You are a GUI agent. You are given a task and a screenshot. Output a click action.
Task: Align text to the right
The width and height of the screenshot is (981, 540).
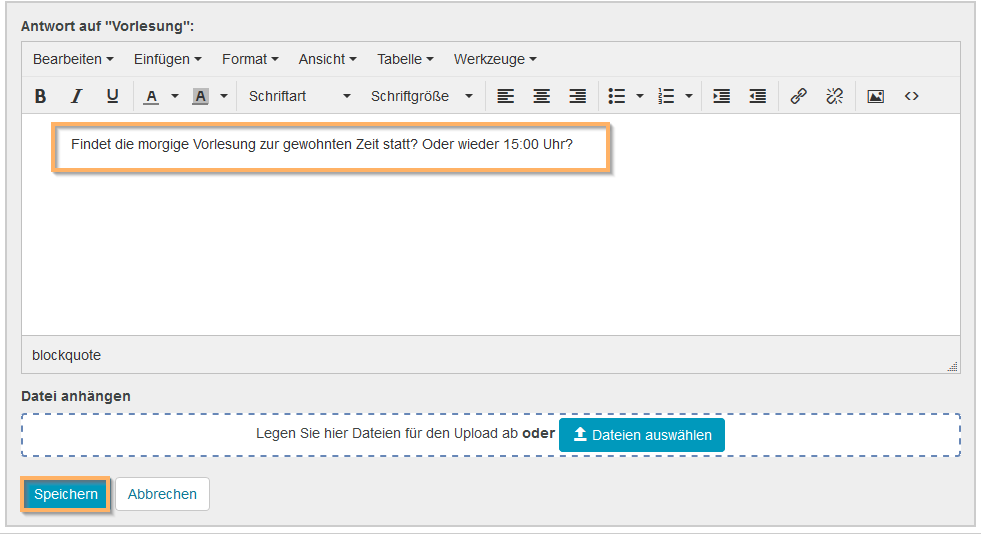click(577, 96)
